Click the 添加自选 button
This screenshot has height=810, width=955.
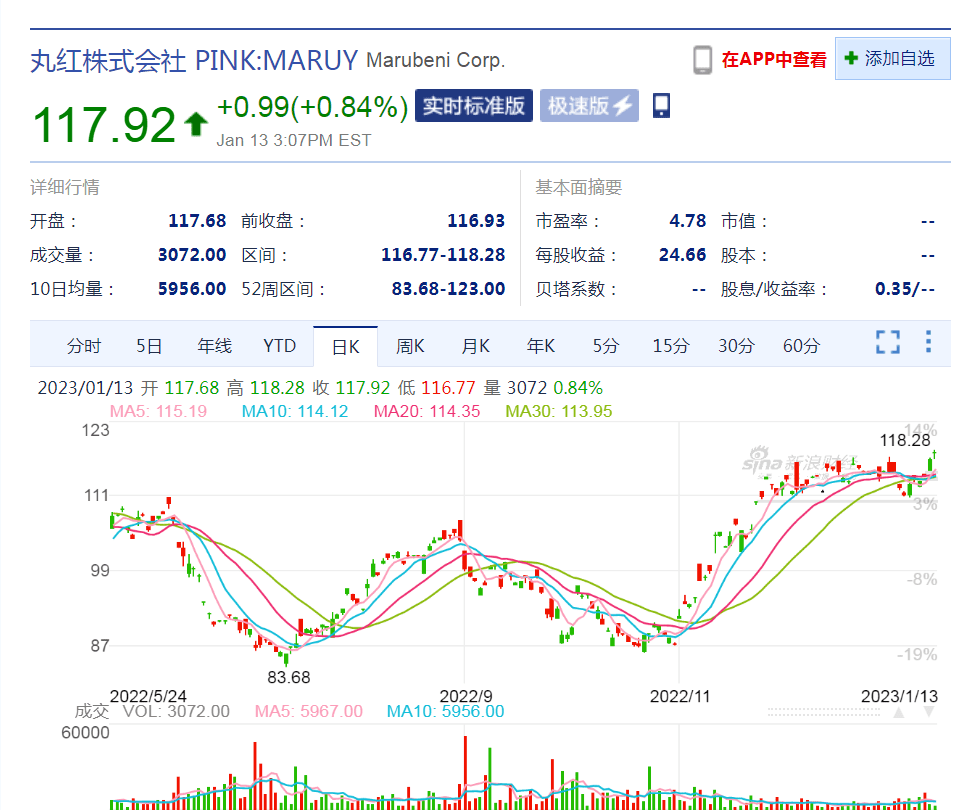[892, 58]
